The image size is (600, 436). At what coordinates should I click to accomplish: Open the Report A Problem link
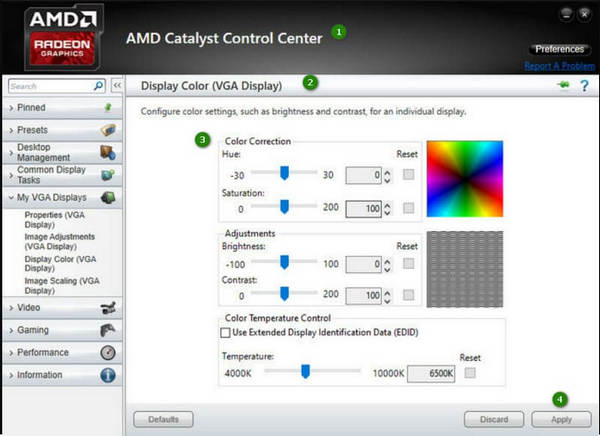[559, 66]
